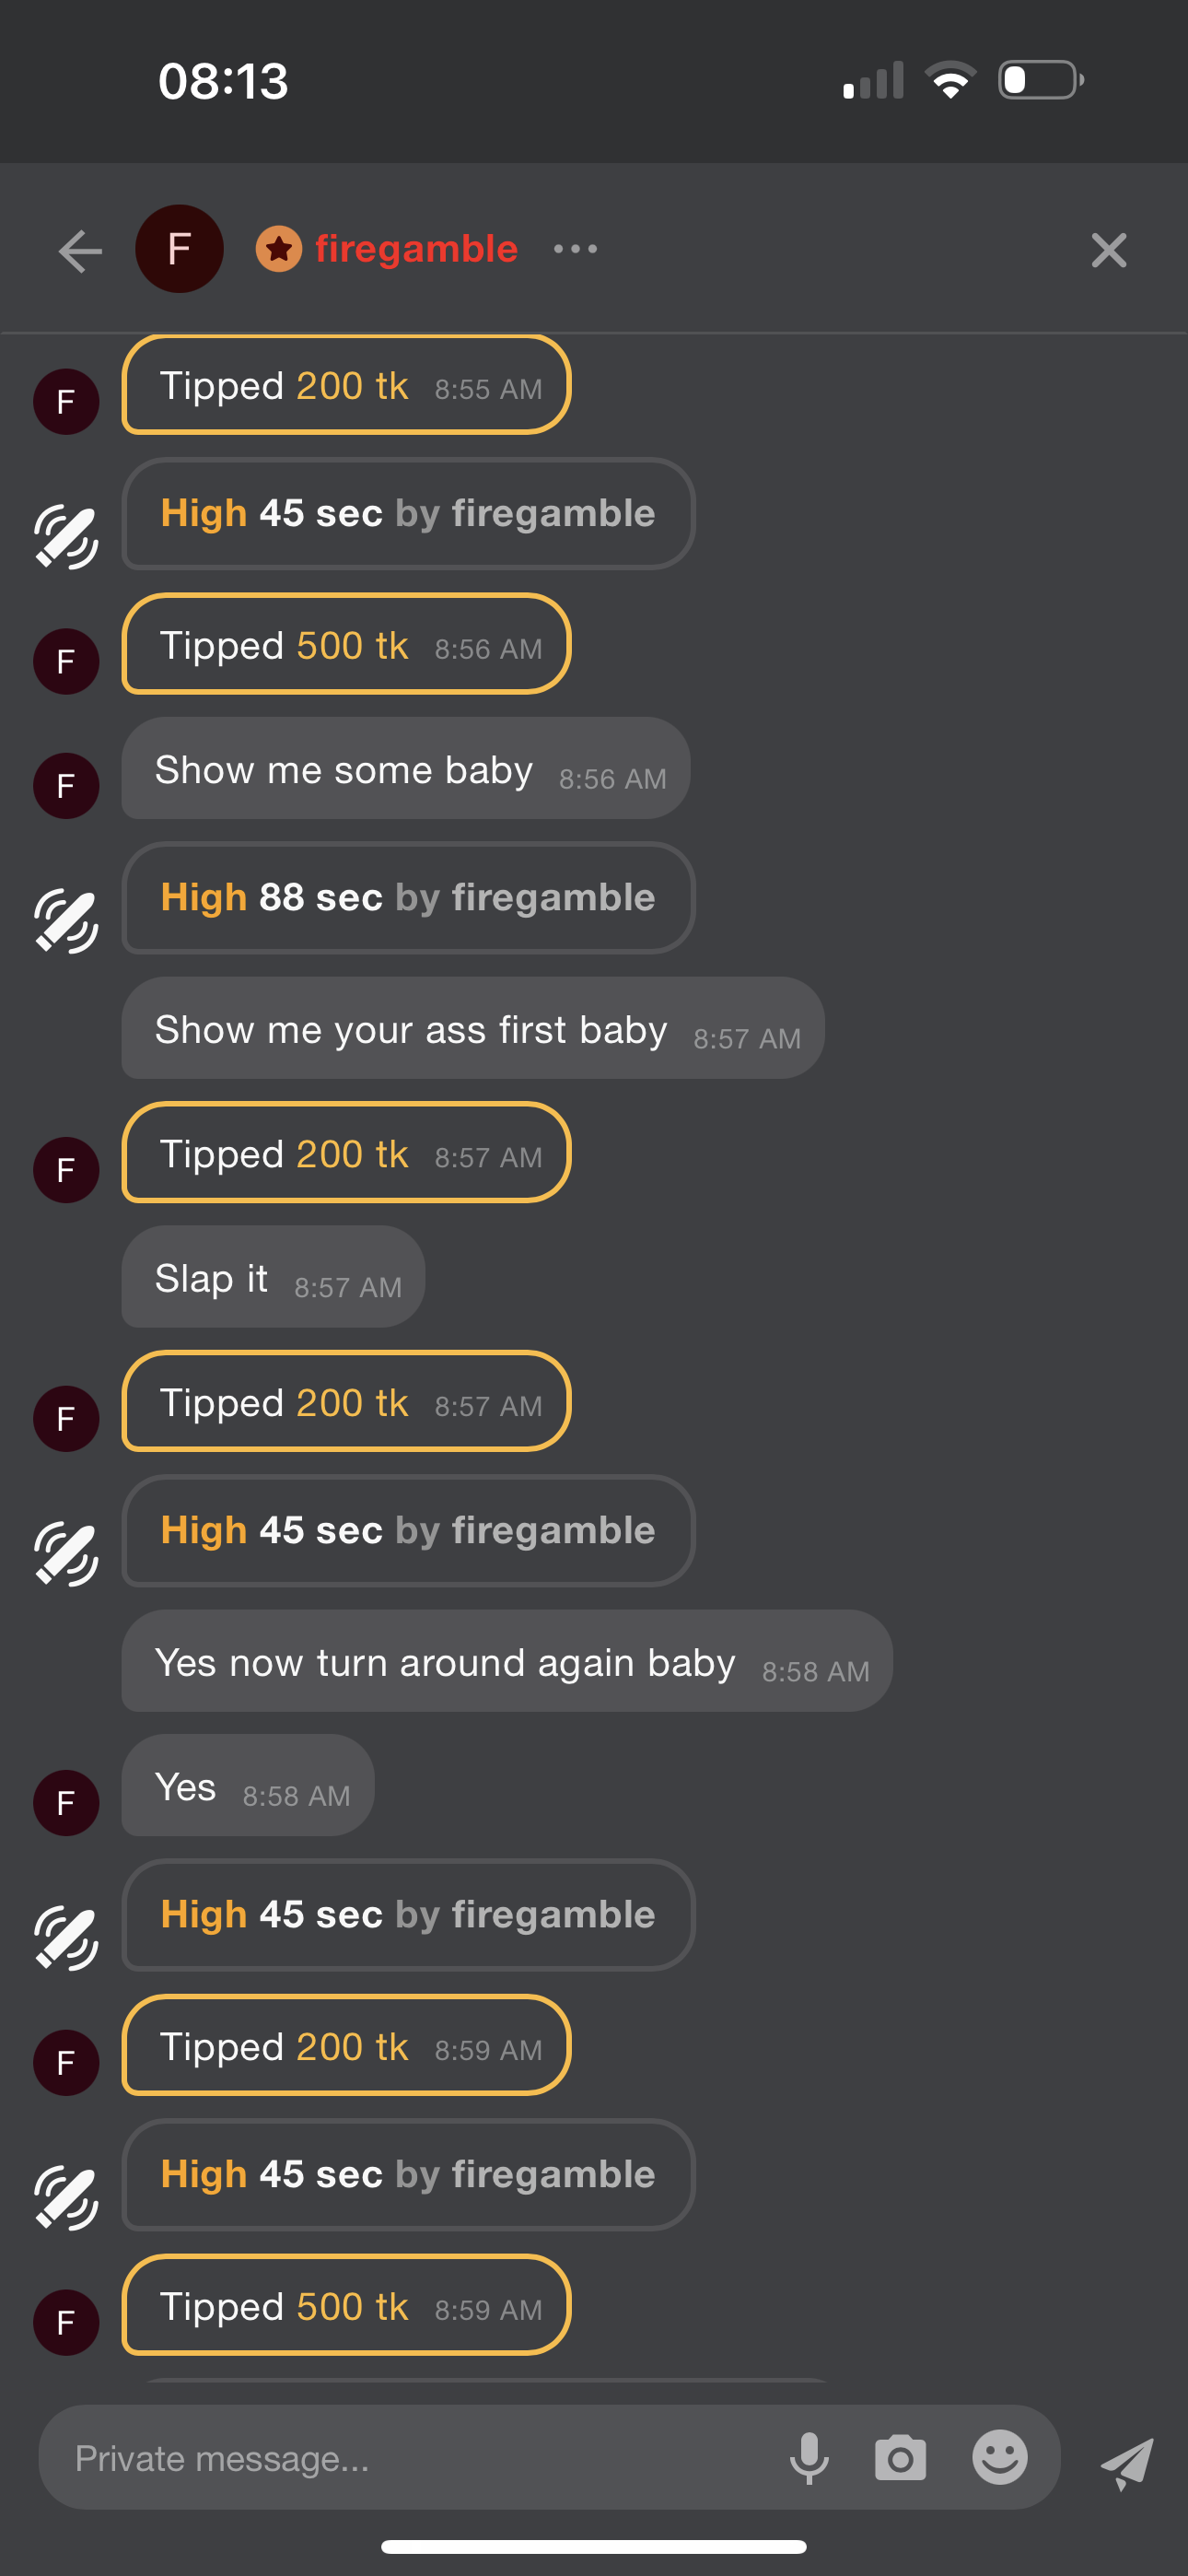Select "Yes now turn around again baby" message
Viewport: 1188px width, 2576px height.
click(506, 1662)
